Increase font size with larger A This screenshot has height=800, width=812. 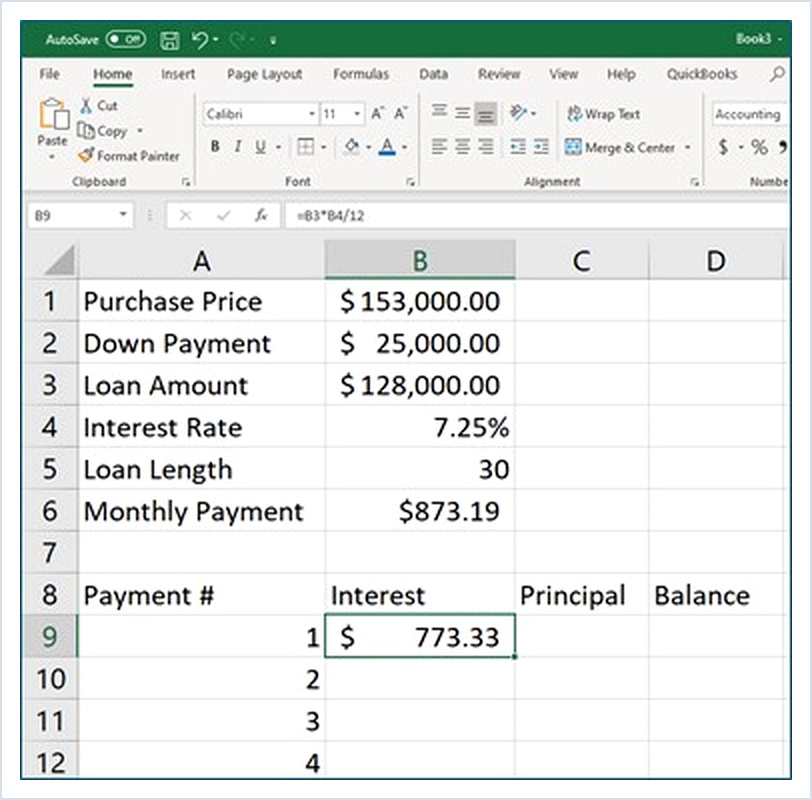click(378, 113)
